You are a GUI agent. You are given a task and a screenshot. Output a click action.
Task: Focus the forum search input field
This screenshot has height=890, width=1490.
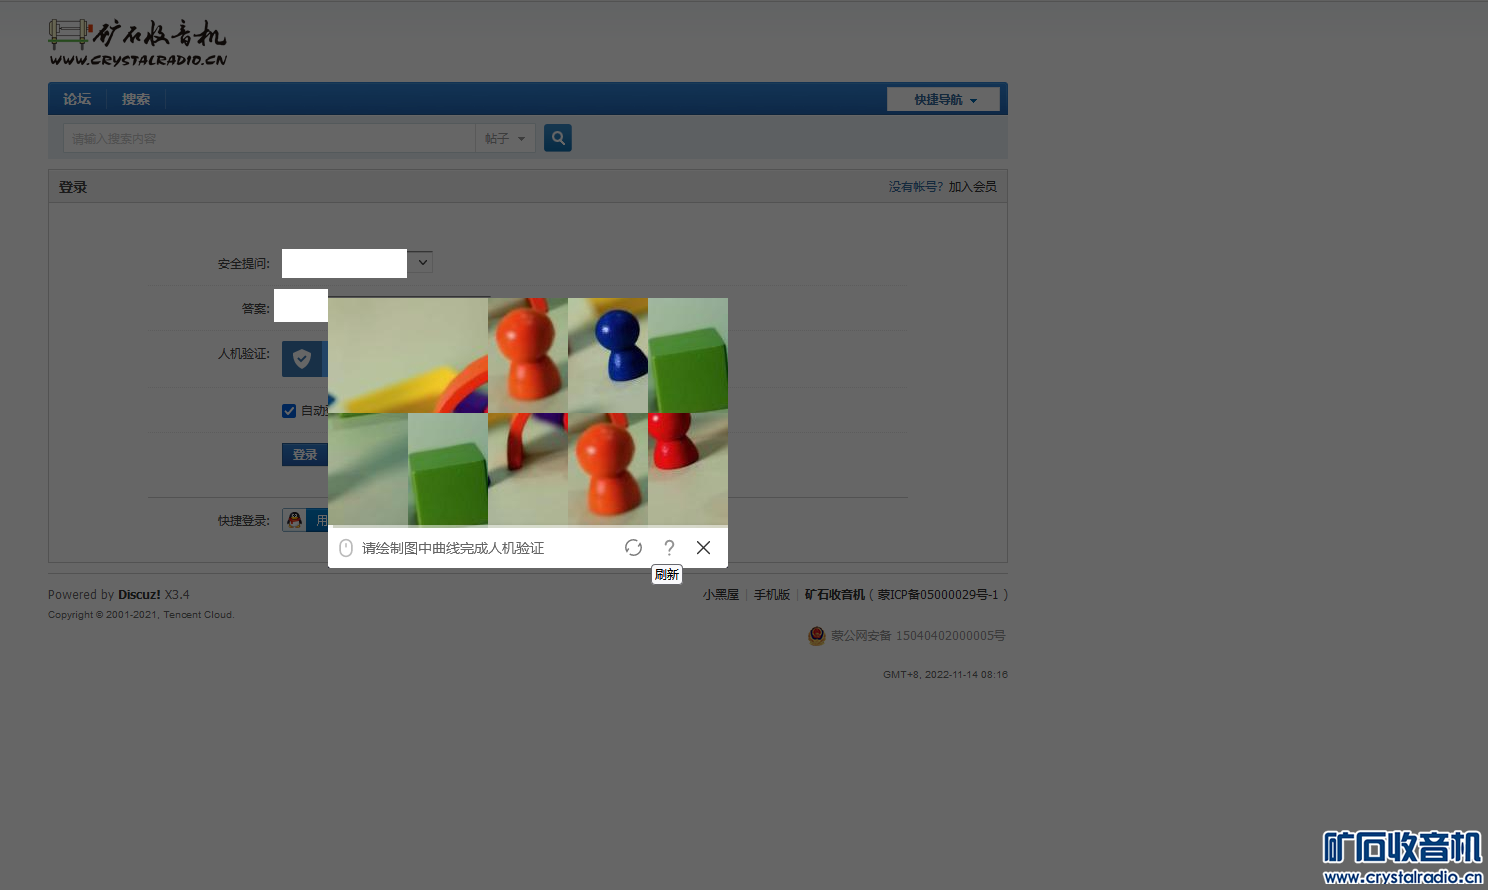point(269,138)
